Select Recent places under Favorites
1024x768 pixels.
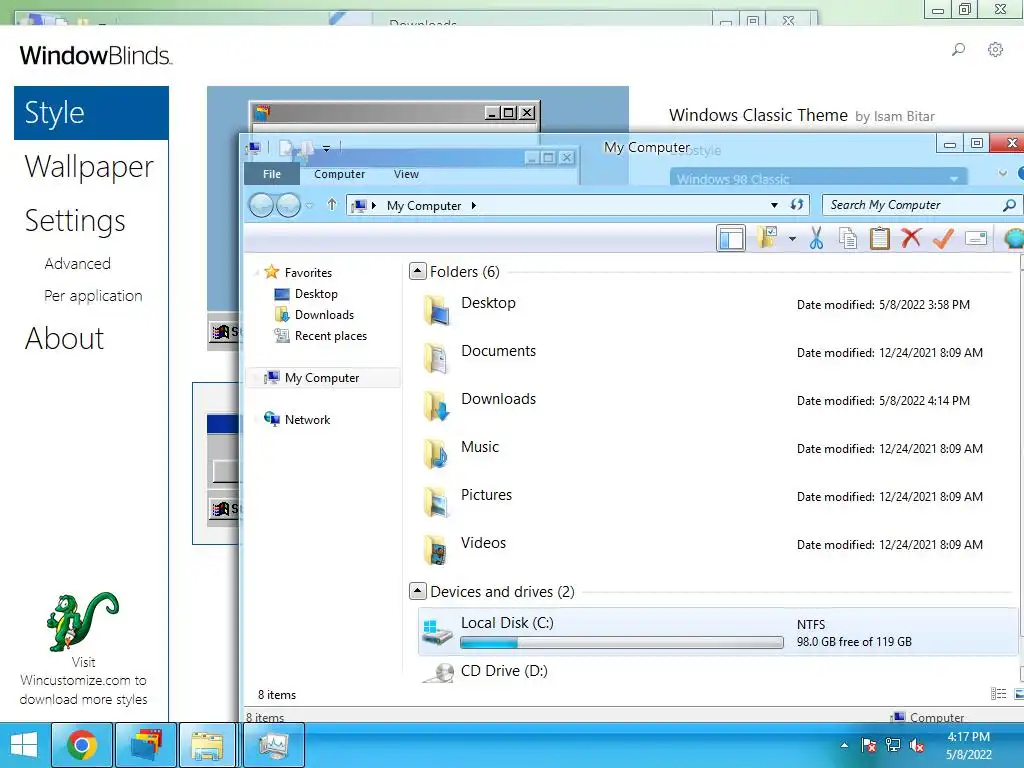click(x=330, y=336)
